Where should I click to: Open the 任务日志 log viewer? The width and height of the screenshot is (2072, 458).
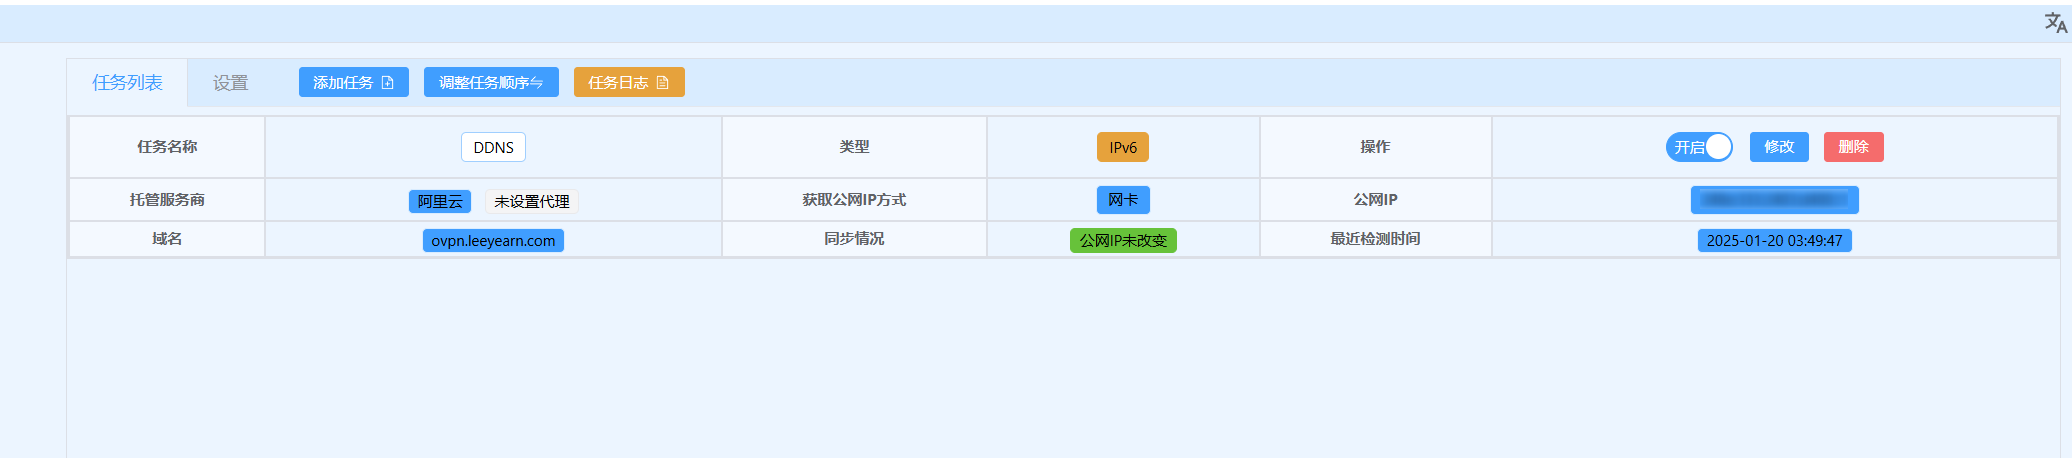click(x=628, y=83)
